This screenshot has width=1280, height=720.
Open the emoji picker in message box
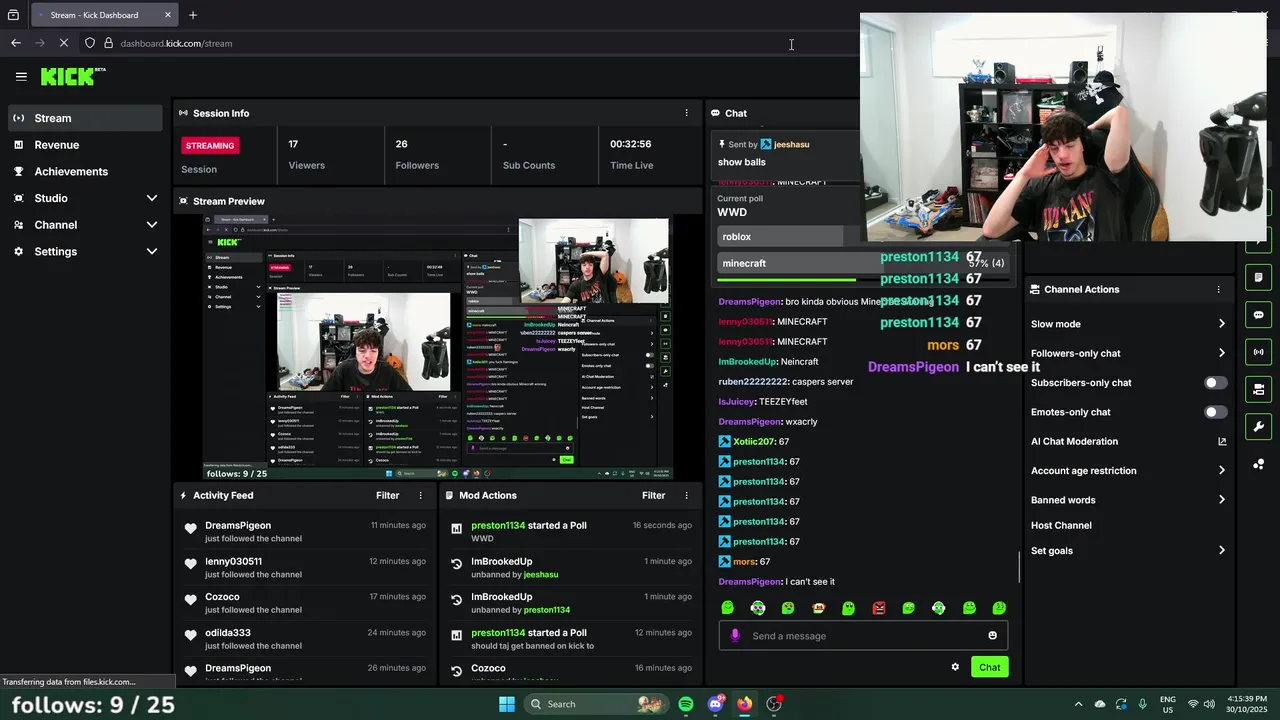tap(992, 636)
